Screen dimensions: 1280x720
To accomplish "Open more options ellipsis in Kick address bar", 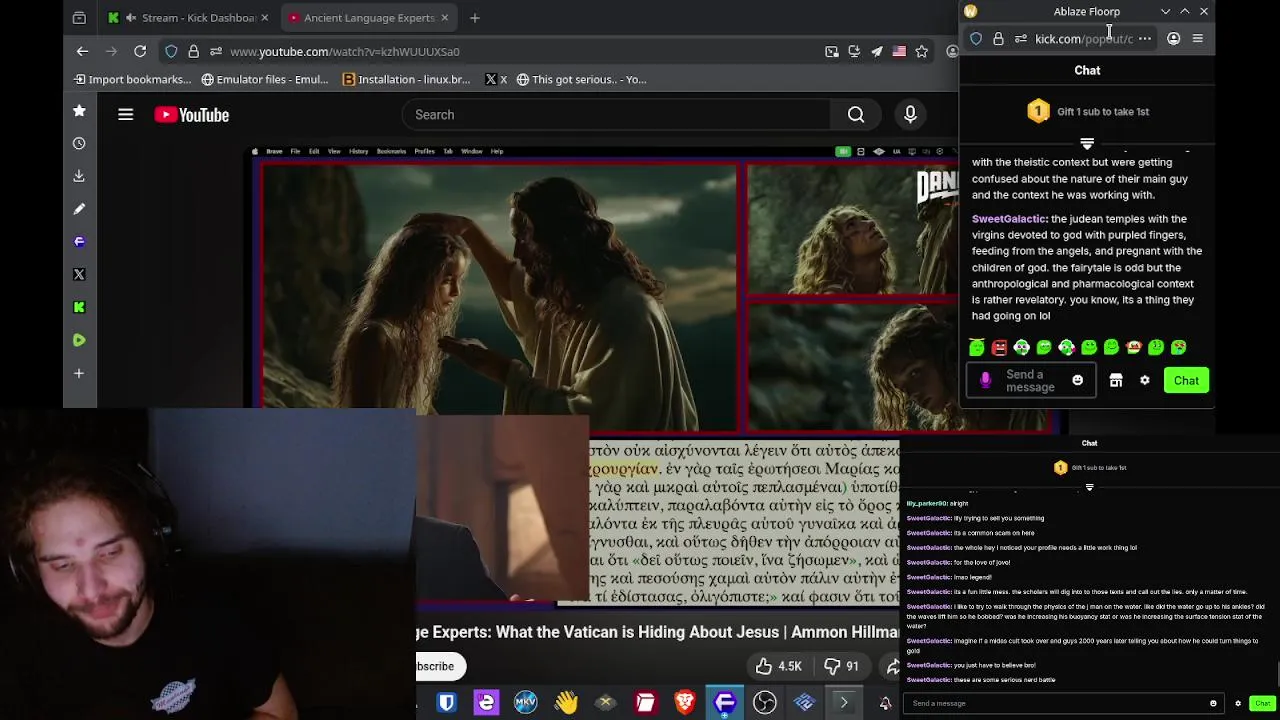I will (1145, 39).
